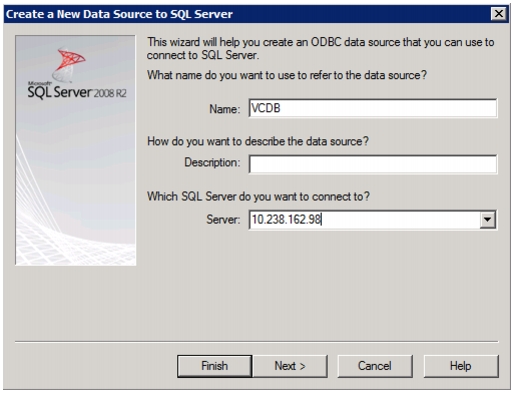Click the wizard ODBC introduction text
The width and height of the screenshot is (513, 410).
320,48
